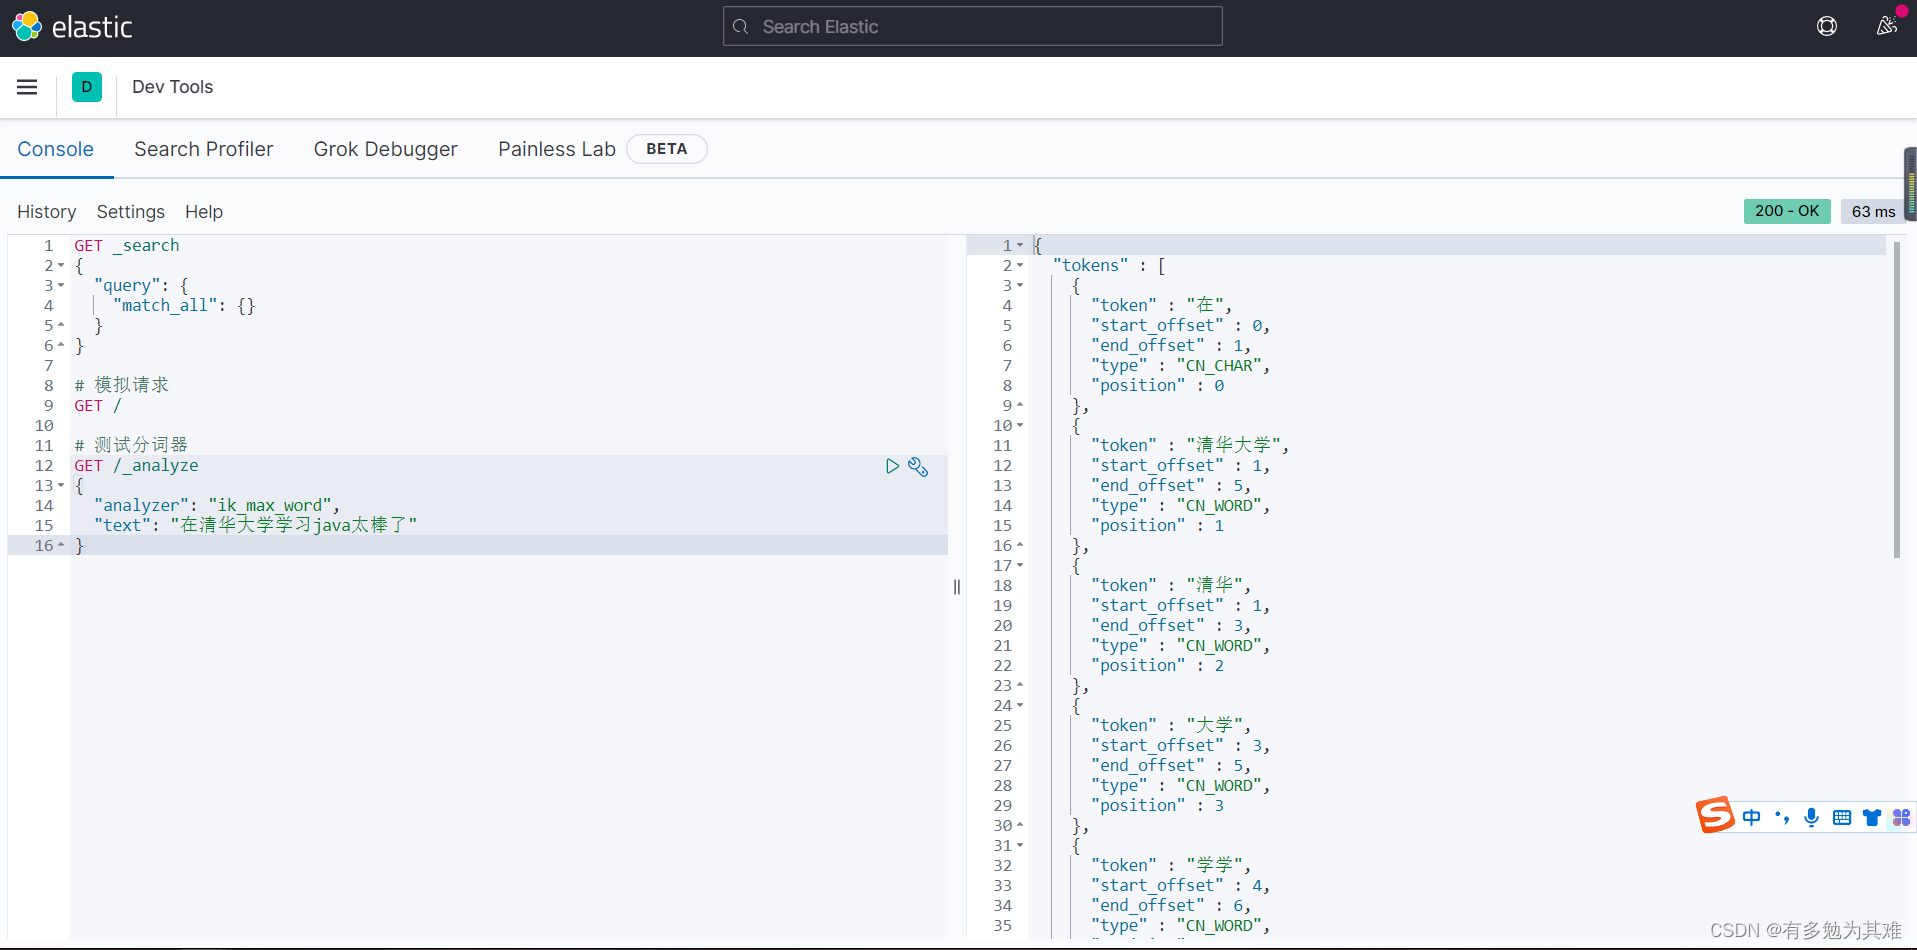Click the token "学学" in response
This screenshot has height=950, width=1917.
click(1214, 865)
